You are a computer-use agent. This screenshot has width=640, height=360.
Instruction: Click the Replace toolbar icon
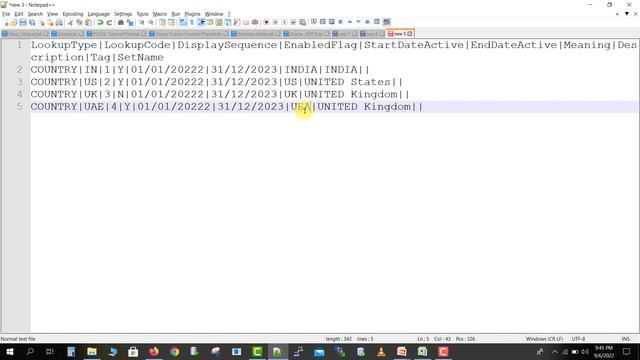[x=130, y=22]
